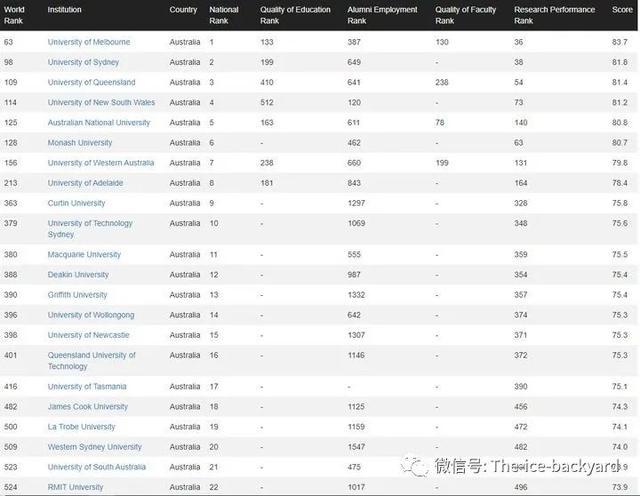Image resolution: width=640 pixels, height=496 pixels.
Task: Select UNSW alumni employment rank 120
Action: point(354,102)
